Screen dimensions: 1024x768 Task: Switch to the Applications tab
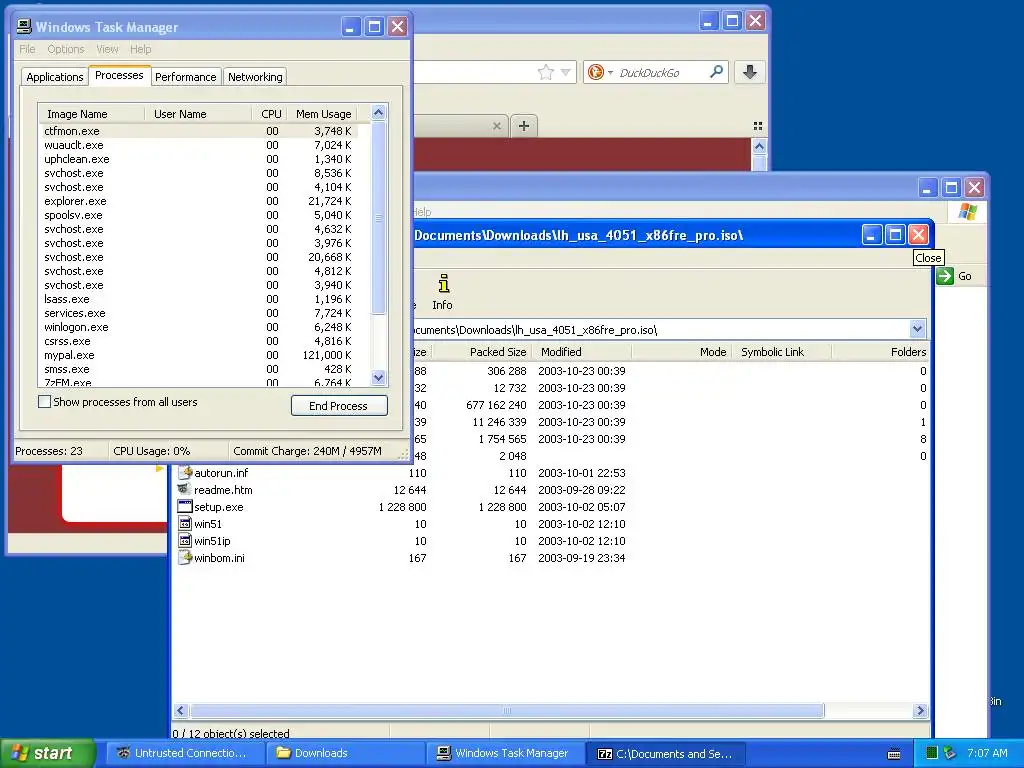[55, 77]
